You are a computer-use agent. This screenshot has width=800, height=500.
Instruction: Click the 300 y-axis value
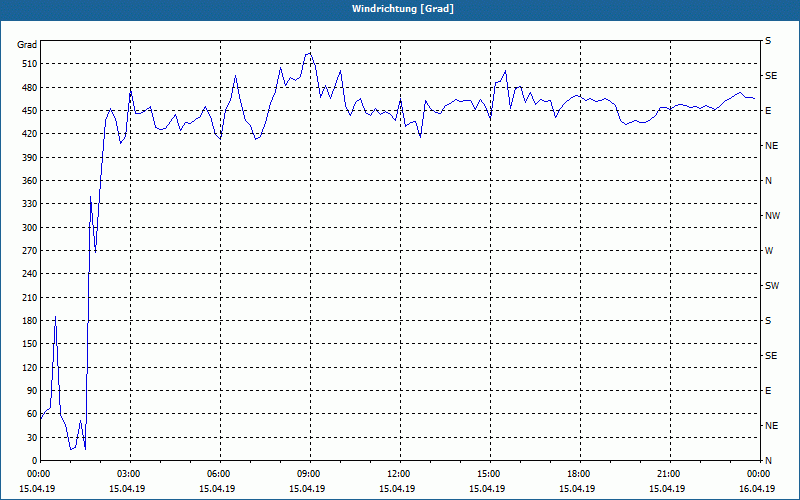(30, 228)
